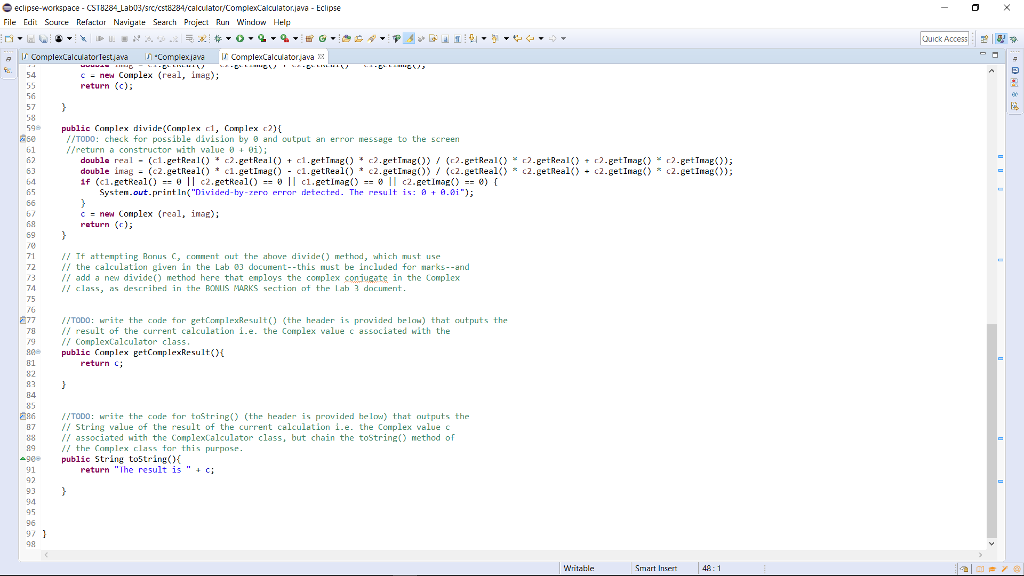1024x576 pixels.
Task: Close the ComplexCalculator.java tab
Action: click(x=321, y=57)
